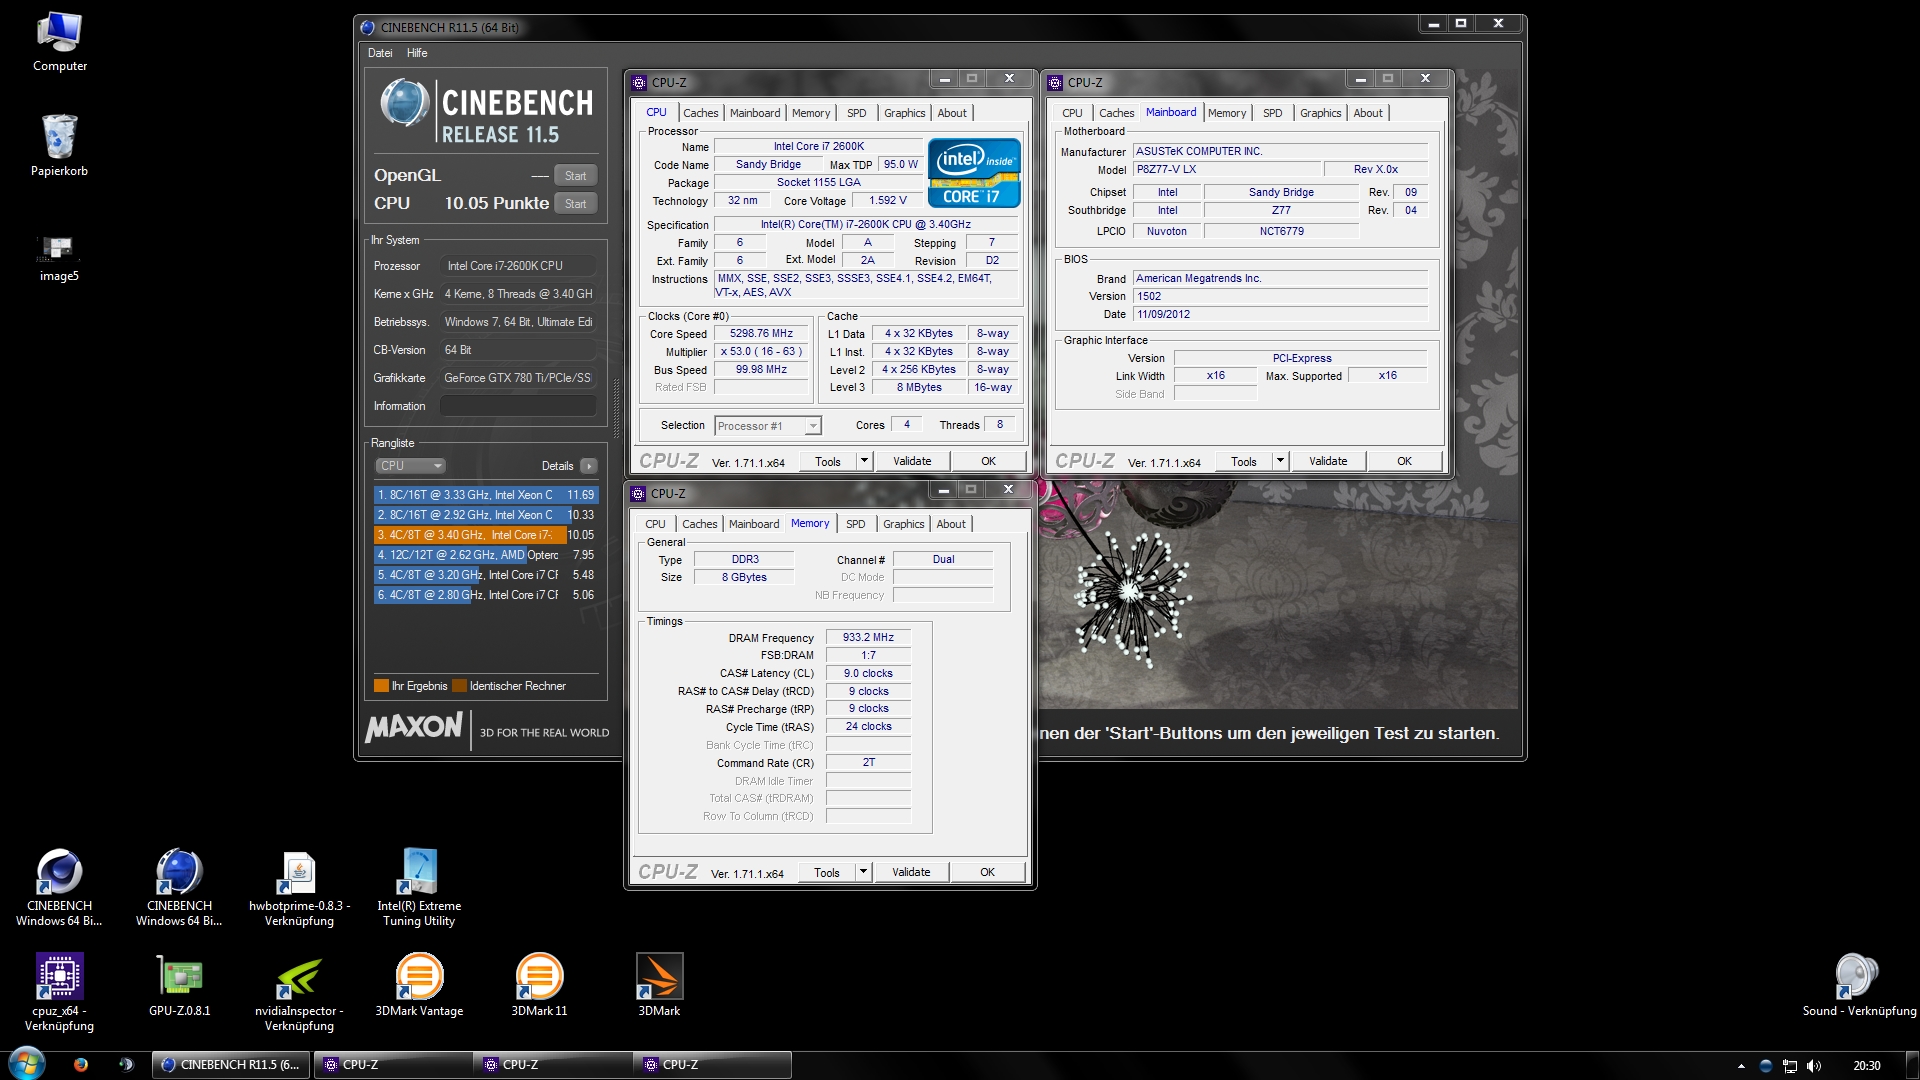Click the DRAM Frequency value 933.2 MHz
Image resolution: width=1920 pixels, height=1080 pixels.
pyautogui.click(x=868, y=638)
